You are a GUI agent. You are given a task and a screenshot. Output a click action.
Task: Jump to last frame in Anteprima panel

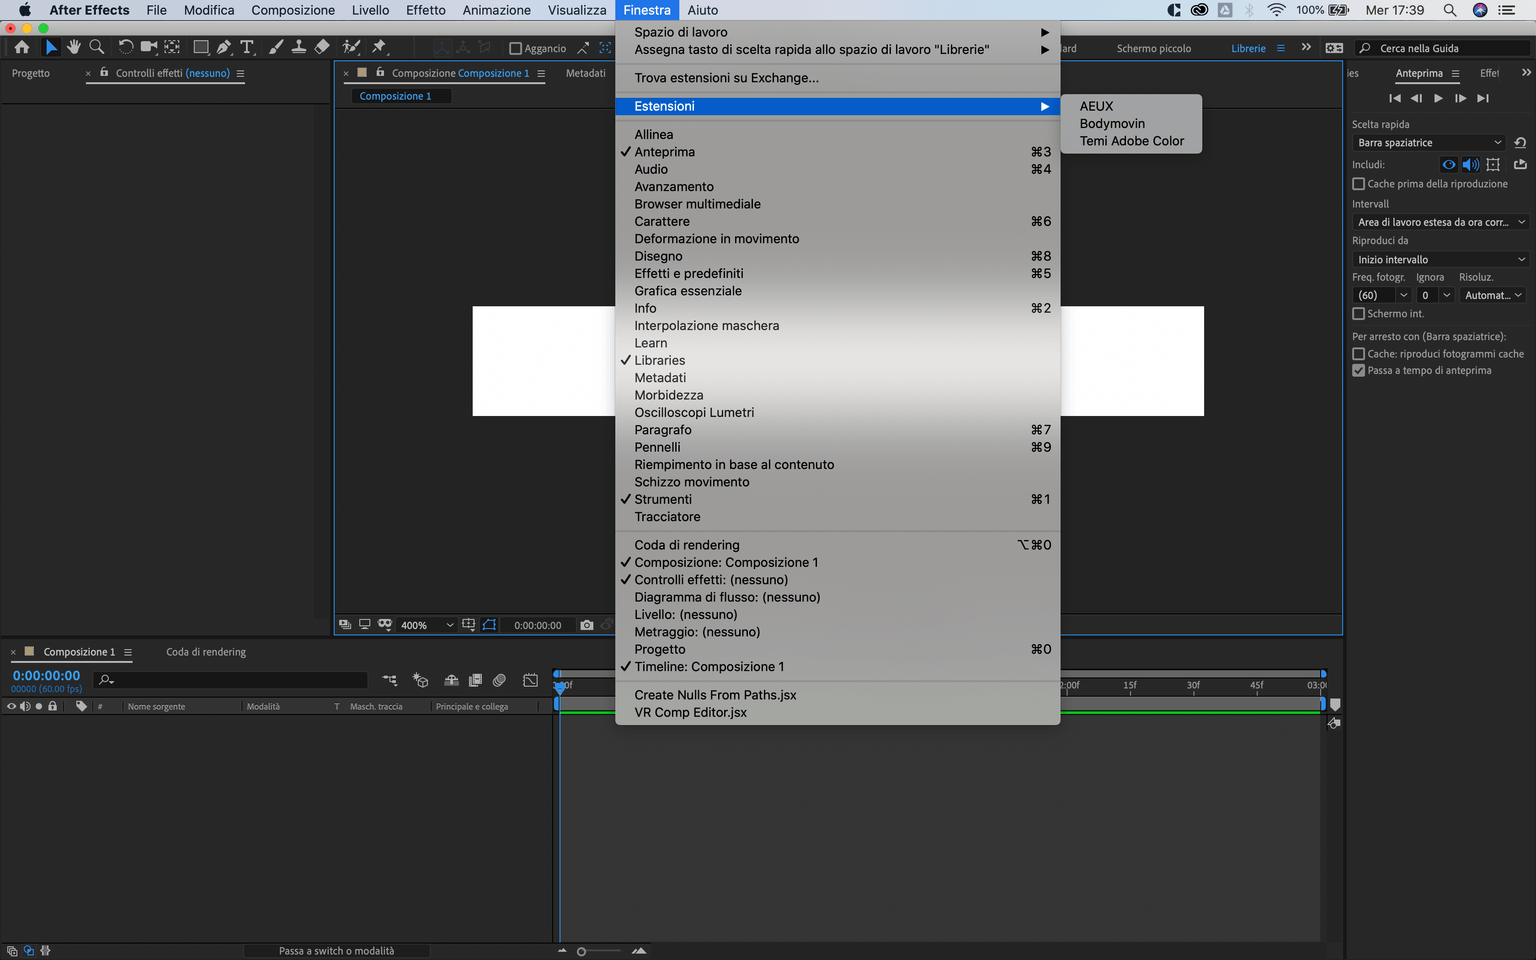(1483, 98)
